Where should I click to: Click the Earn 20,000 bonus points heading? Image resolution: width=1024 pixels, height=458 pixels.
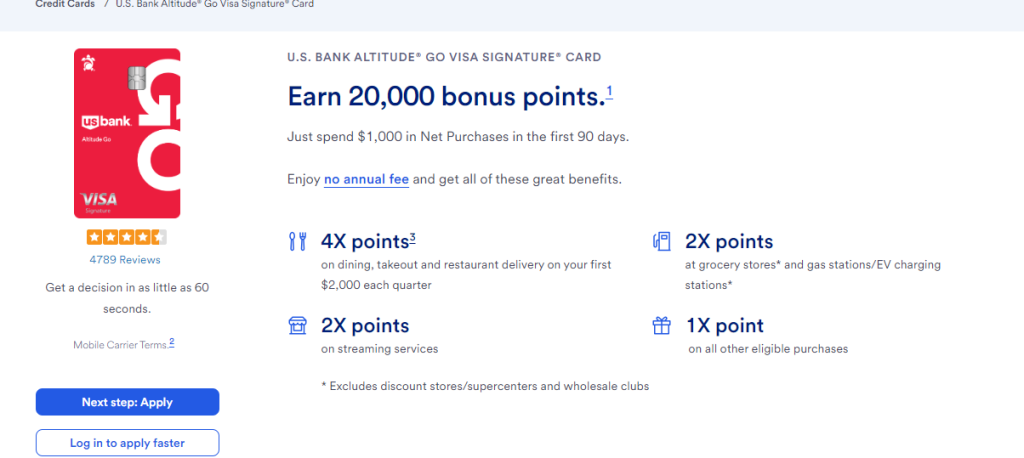(446, 97)
